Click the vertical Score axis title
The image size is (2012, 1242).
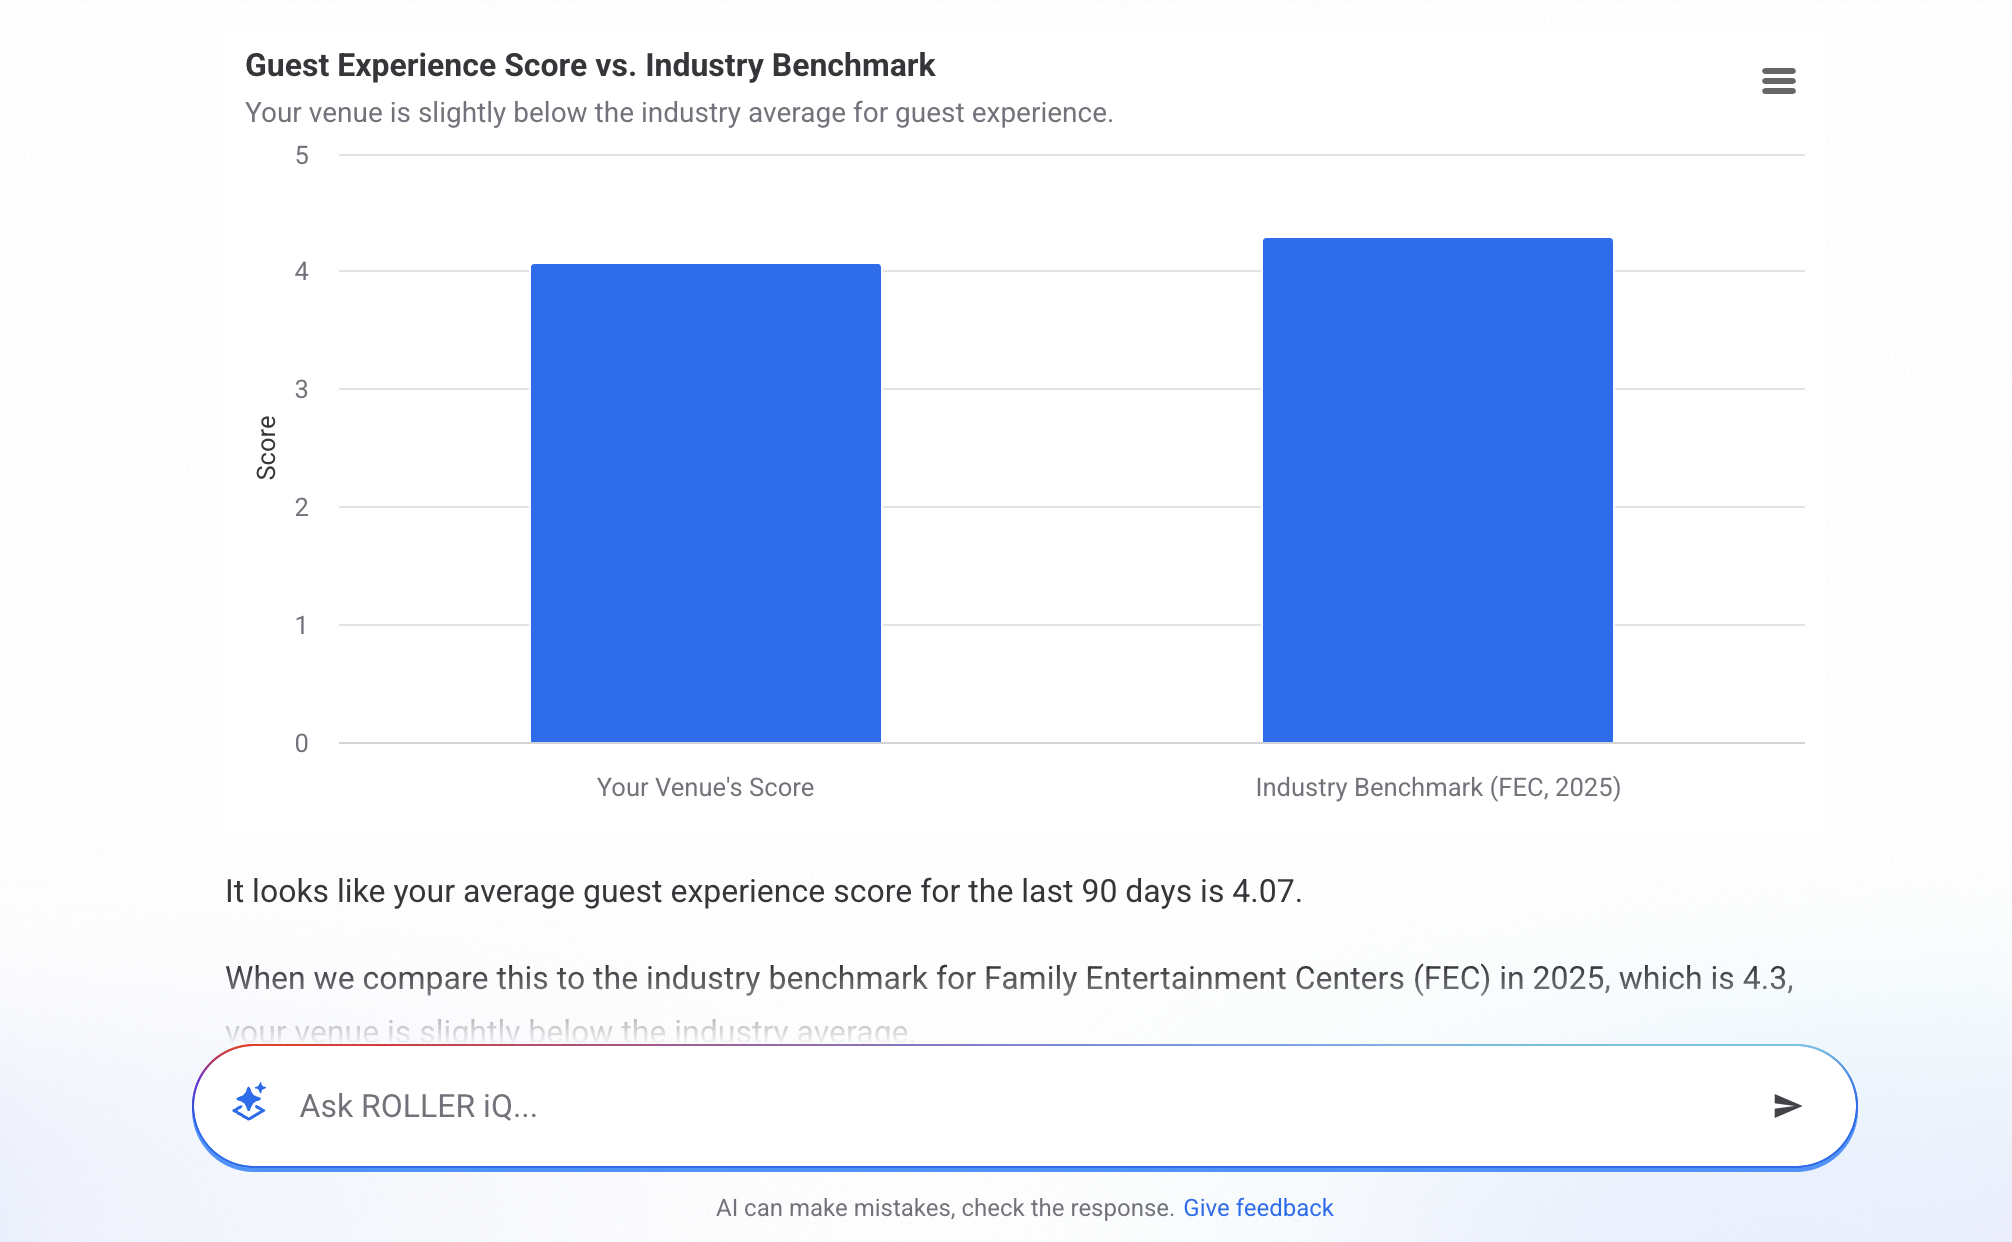[266, 448]
